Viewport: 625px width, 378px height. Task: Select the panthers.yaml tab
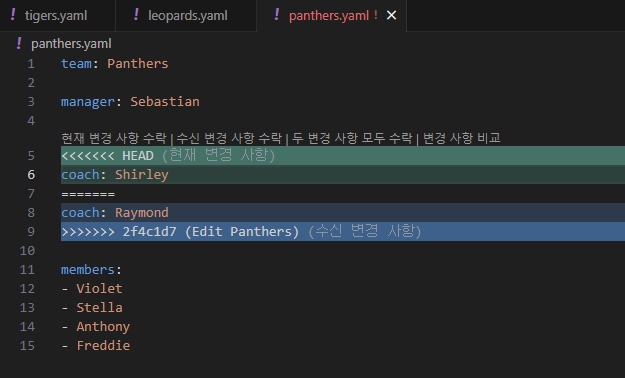coord(328,16)
